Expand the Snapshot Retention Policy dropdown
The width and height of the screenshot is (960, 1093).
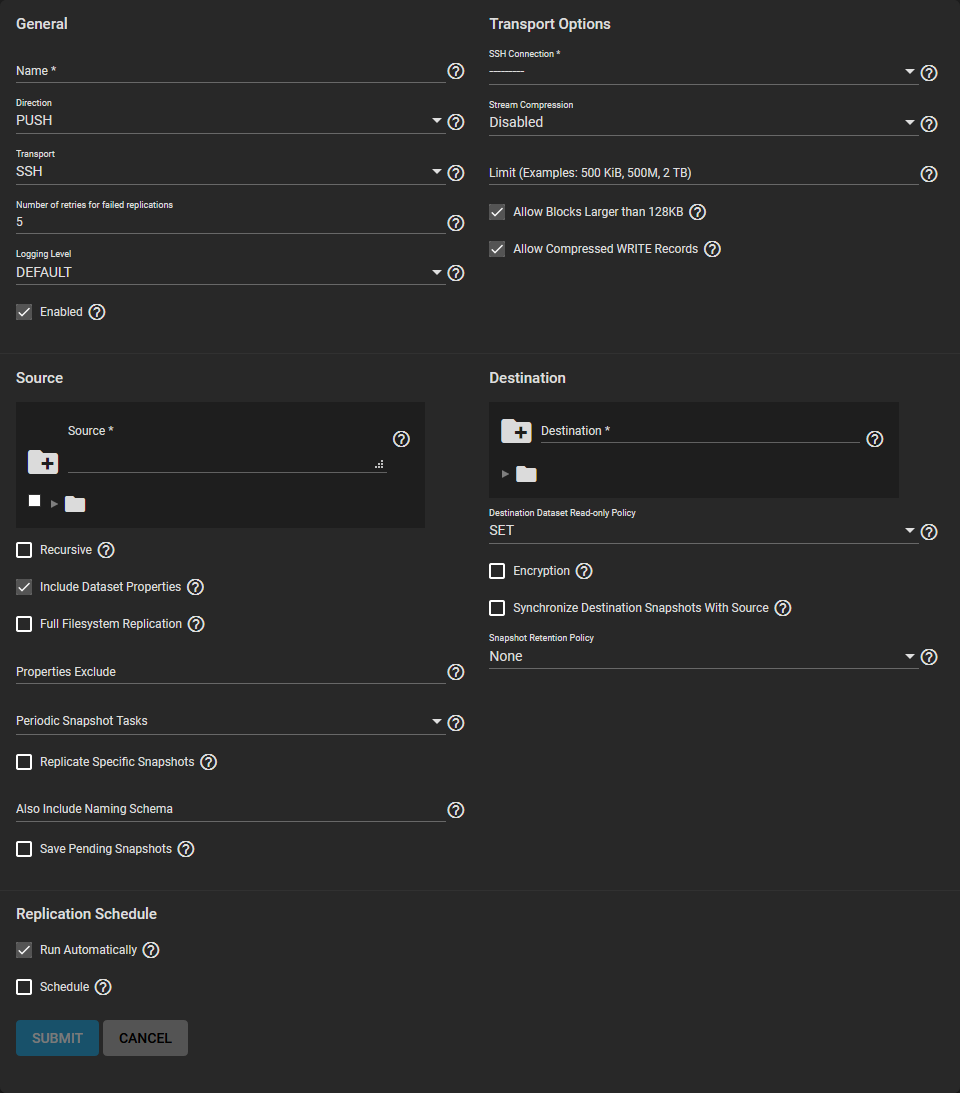click(702, 657)
